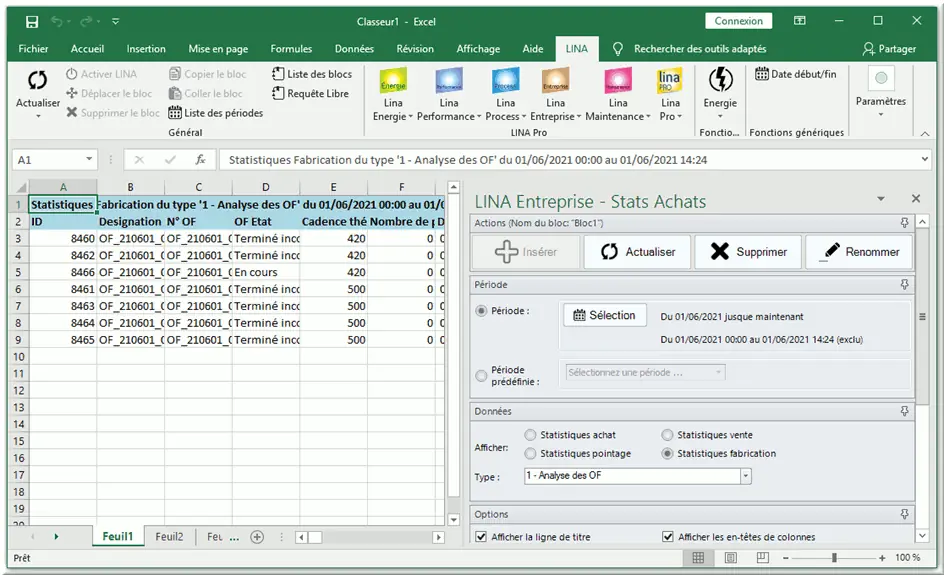This screenshot has width=944, height=575.
Task: Click Actualiser button in task pane
Action: (638, 252)
